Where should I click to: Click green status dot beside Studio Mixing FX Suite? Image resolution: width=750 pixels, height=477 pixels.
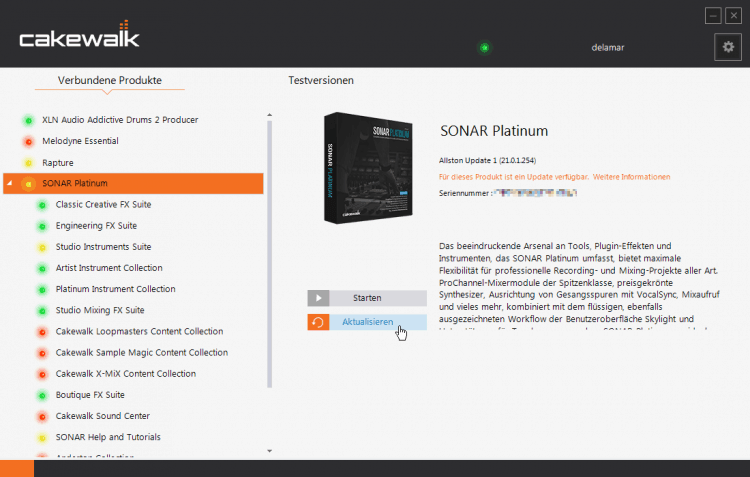click(42, 311)
